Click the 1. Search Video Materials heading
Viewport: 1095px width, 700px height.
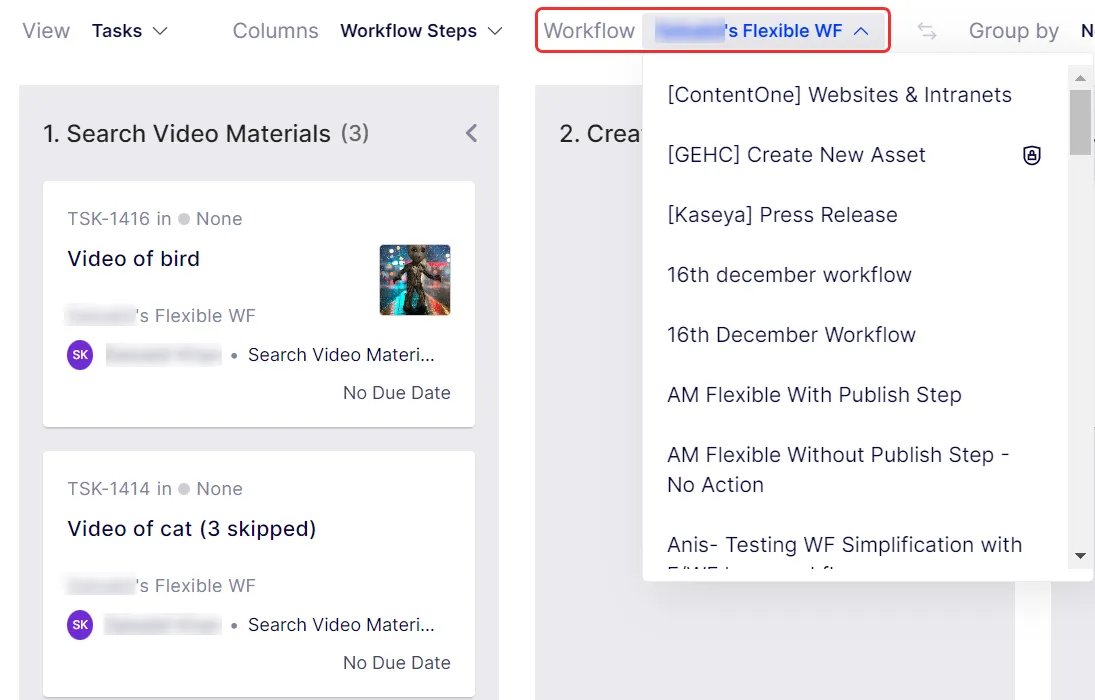coord(186,133)
